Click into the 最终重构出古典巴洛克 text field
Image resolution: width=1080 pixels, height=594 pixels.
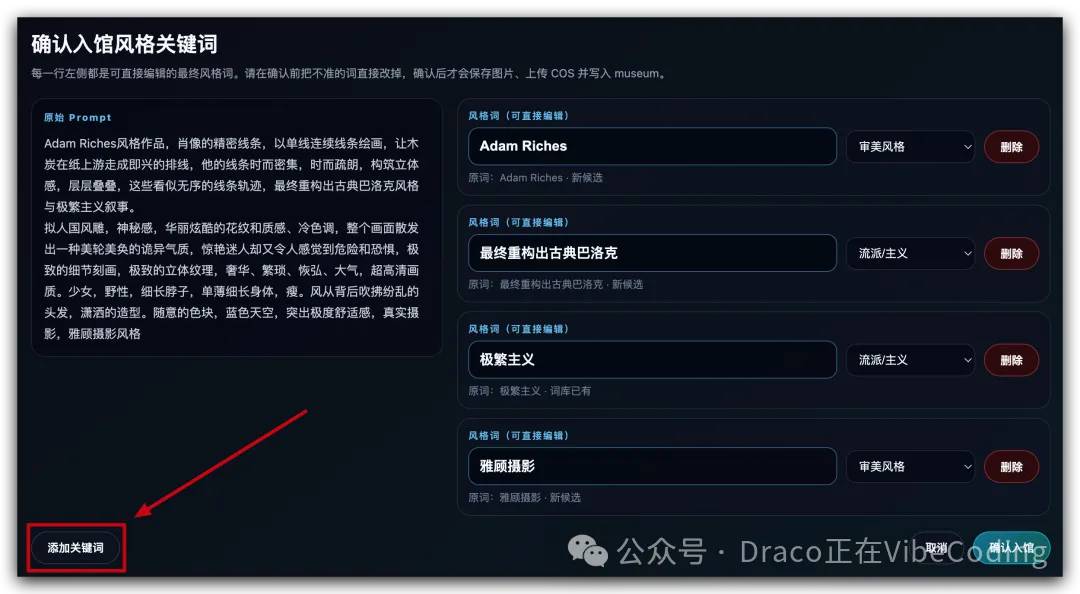coord(652,253)
